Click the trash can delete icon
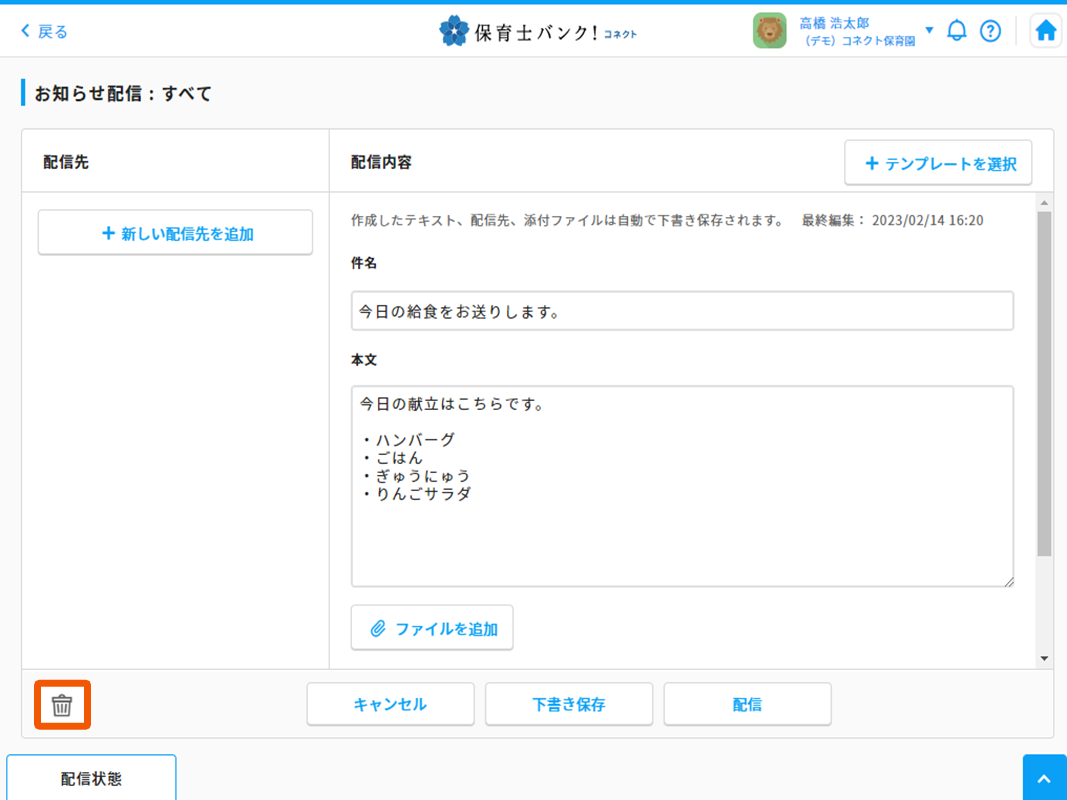Viewport: 1067px width, 800px height. pos(62,705)
